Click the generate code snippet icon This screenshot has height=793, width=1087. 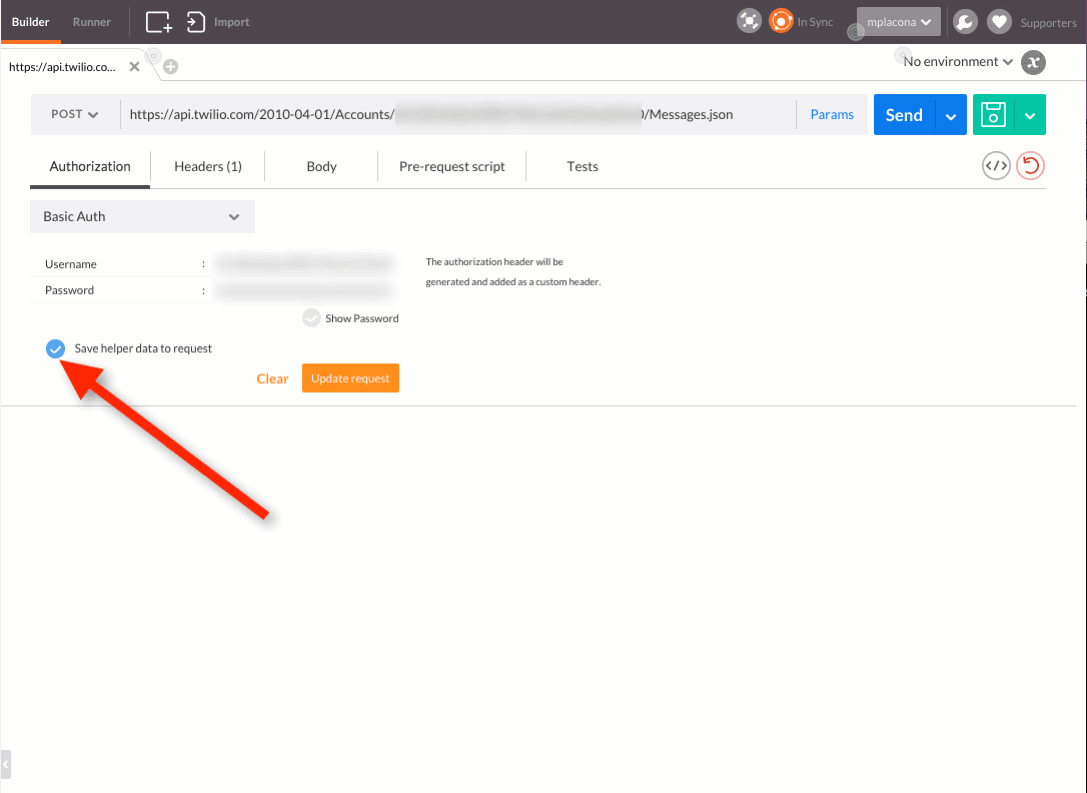996,166
